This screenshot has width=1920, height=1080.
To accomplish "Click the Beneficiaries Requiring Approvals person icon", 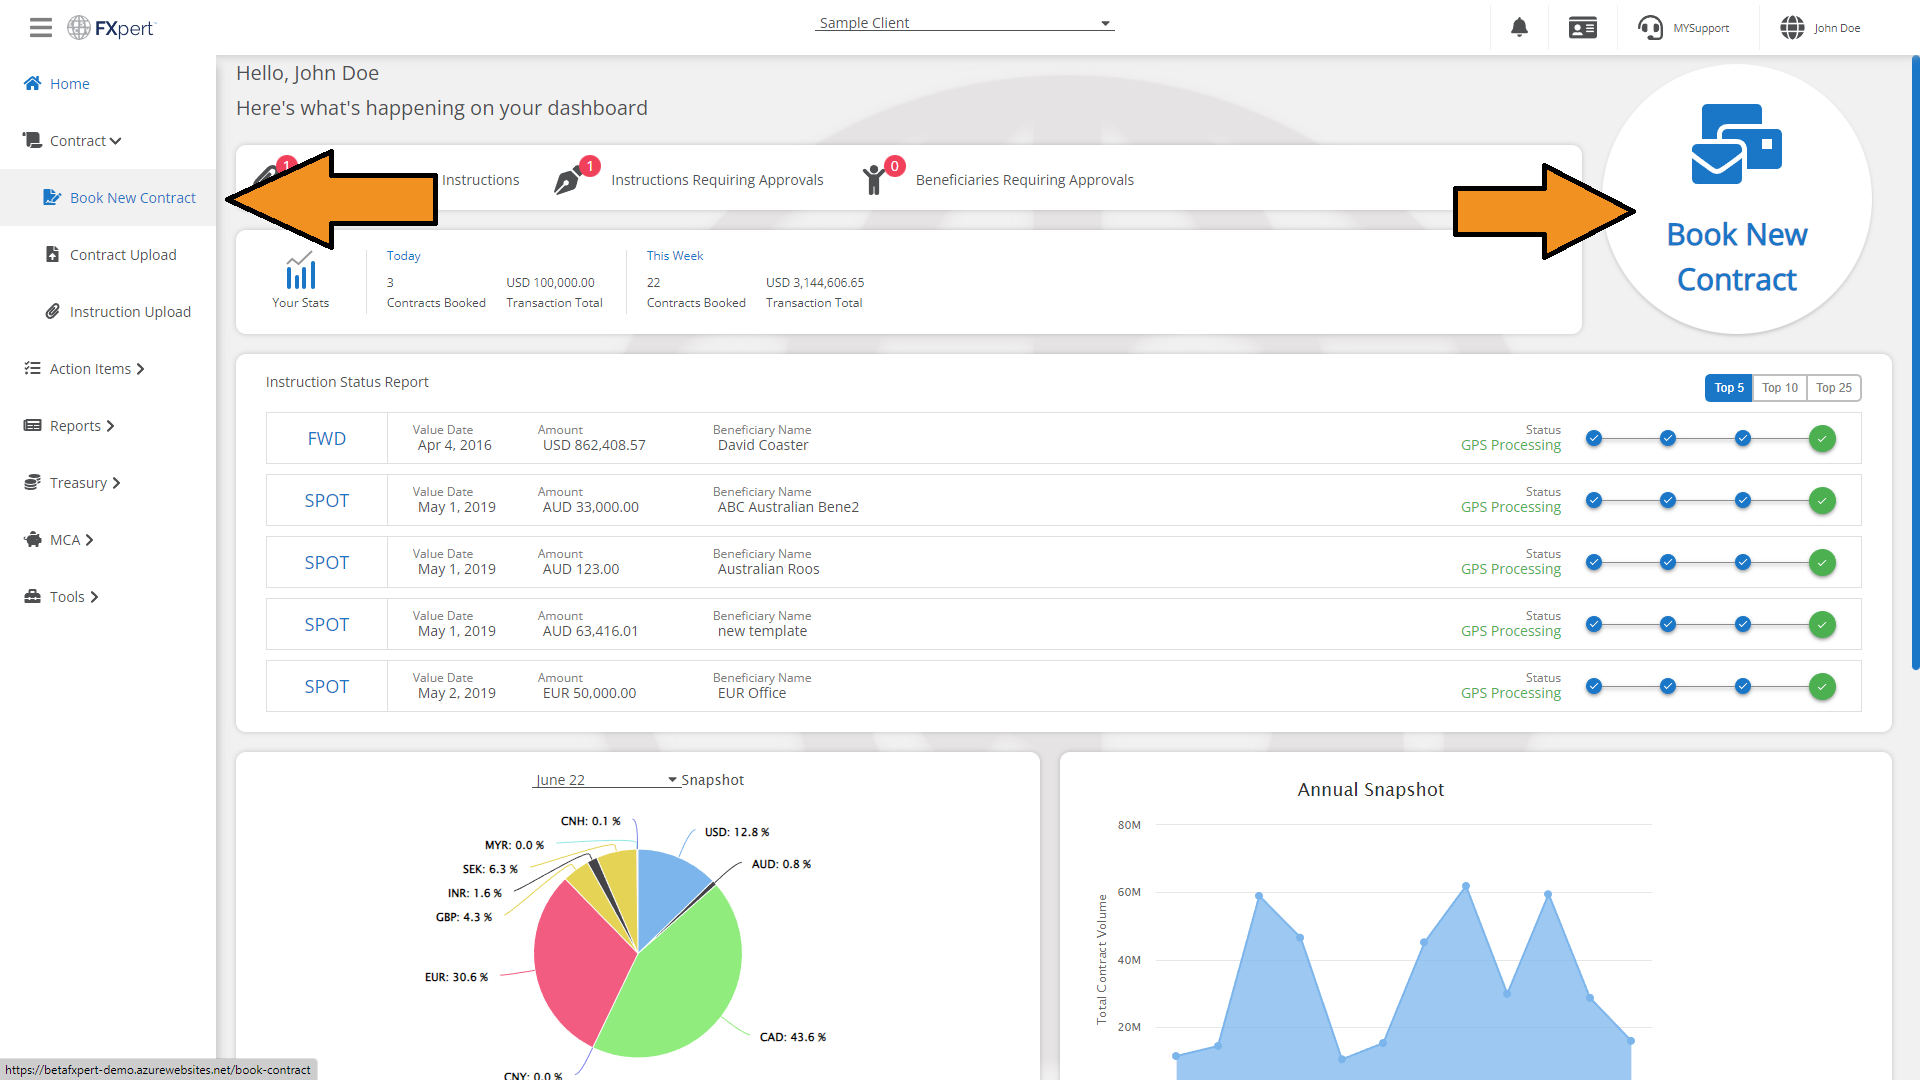I will point(875,179).
